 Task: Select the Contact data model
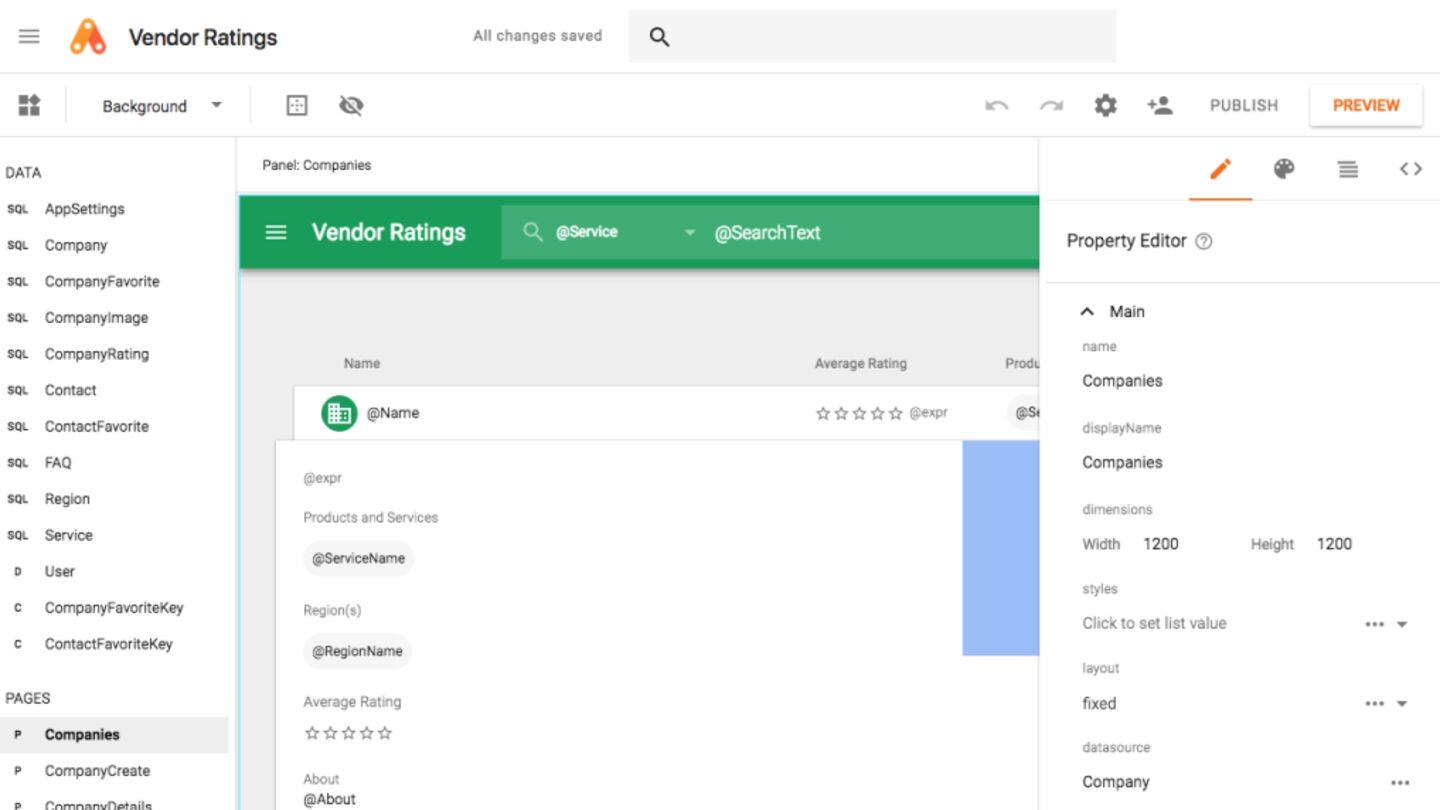[x=71, y=390]
